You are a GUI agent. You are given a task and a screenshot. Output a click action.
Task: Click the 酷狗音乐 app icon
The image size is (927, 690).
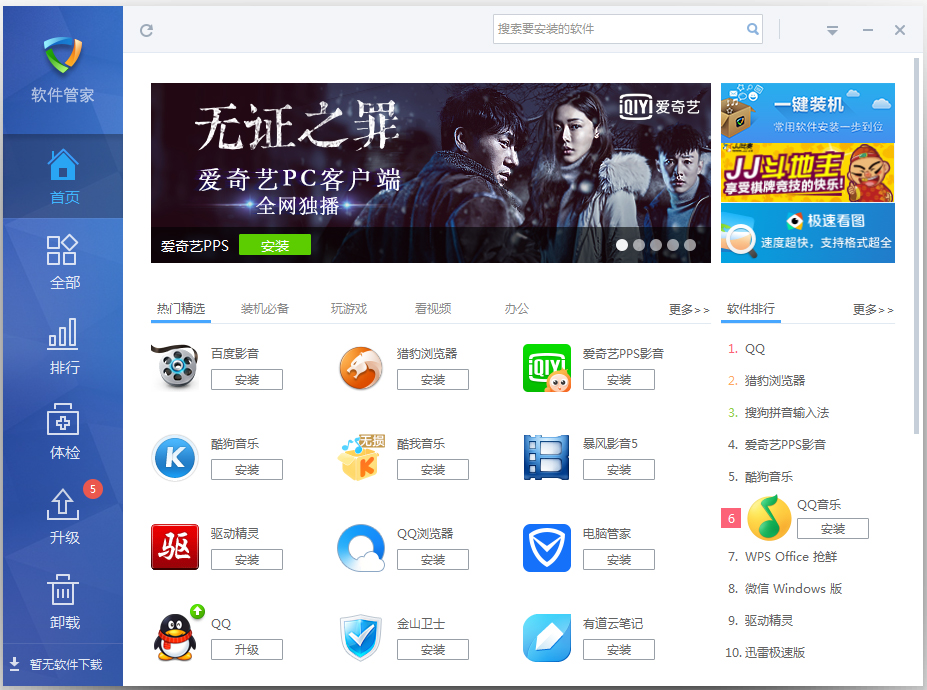pos(175,458)
